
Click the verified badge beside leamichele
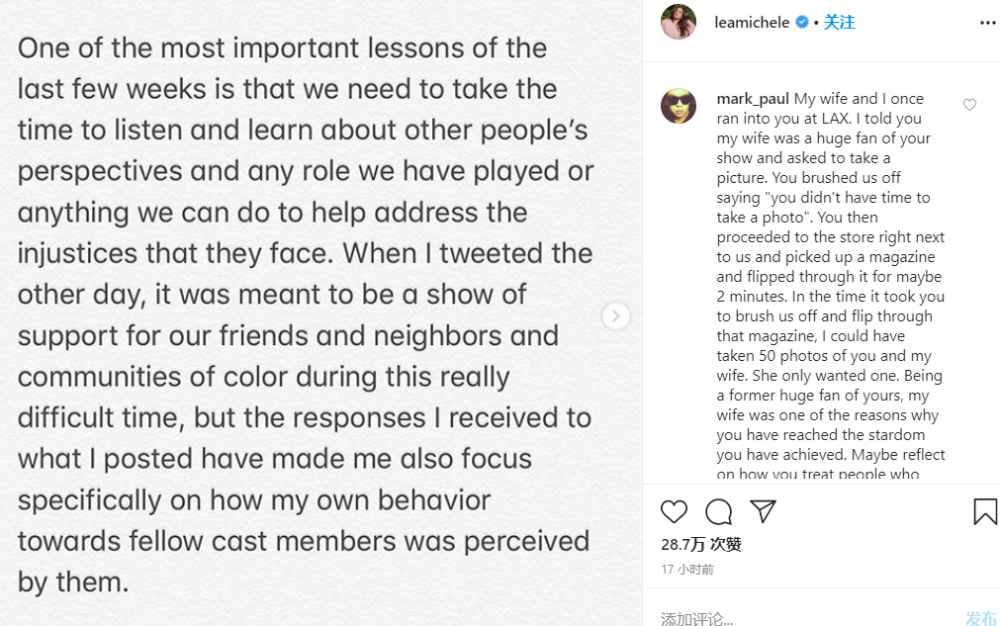(x=802, y=22)
